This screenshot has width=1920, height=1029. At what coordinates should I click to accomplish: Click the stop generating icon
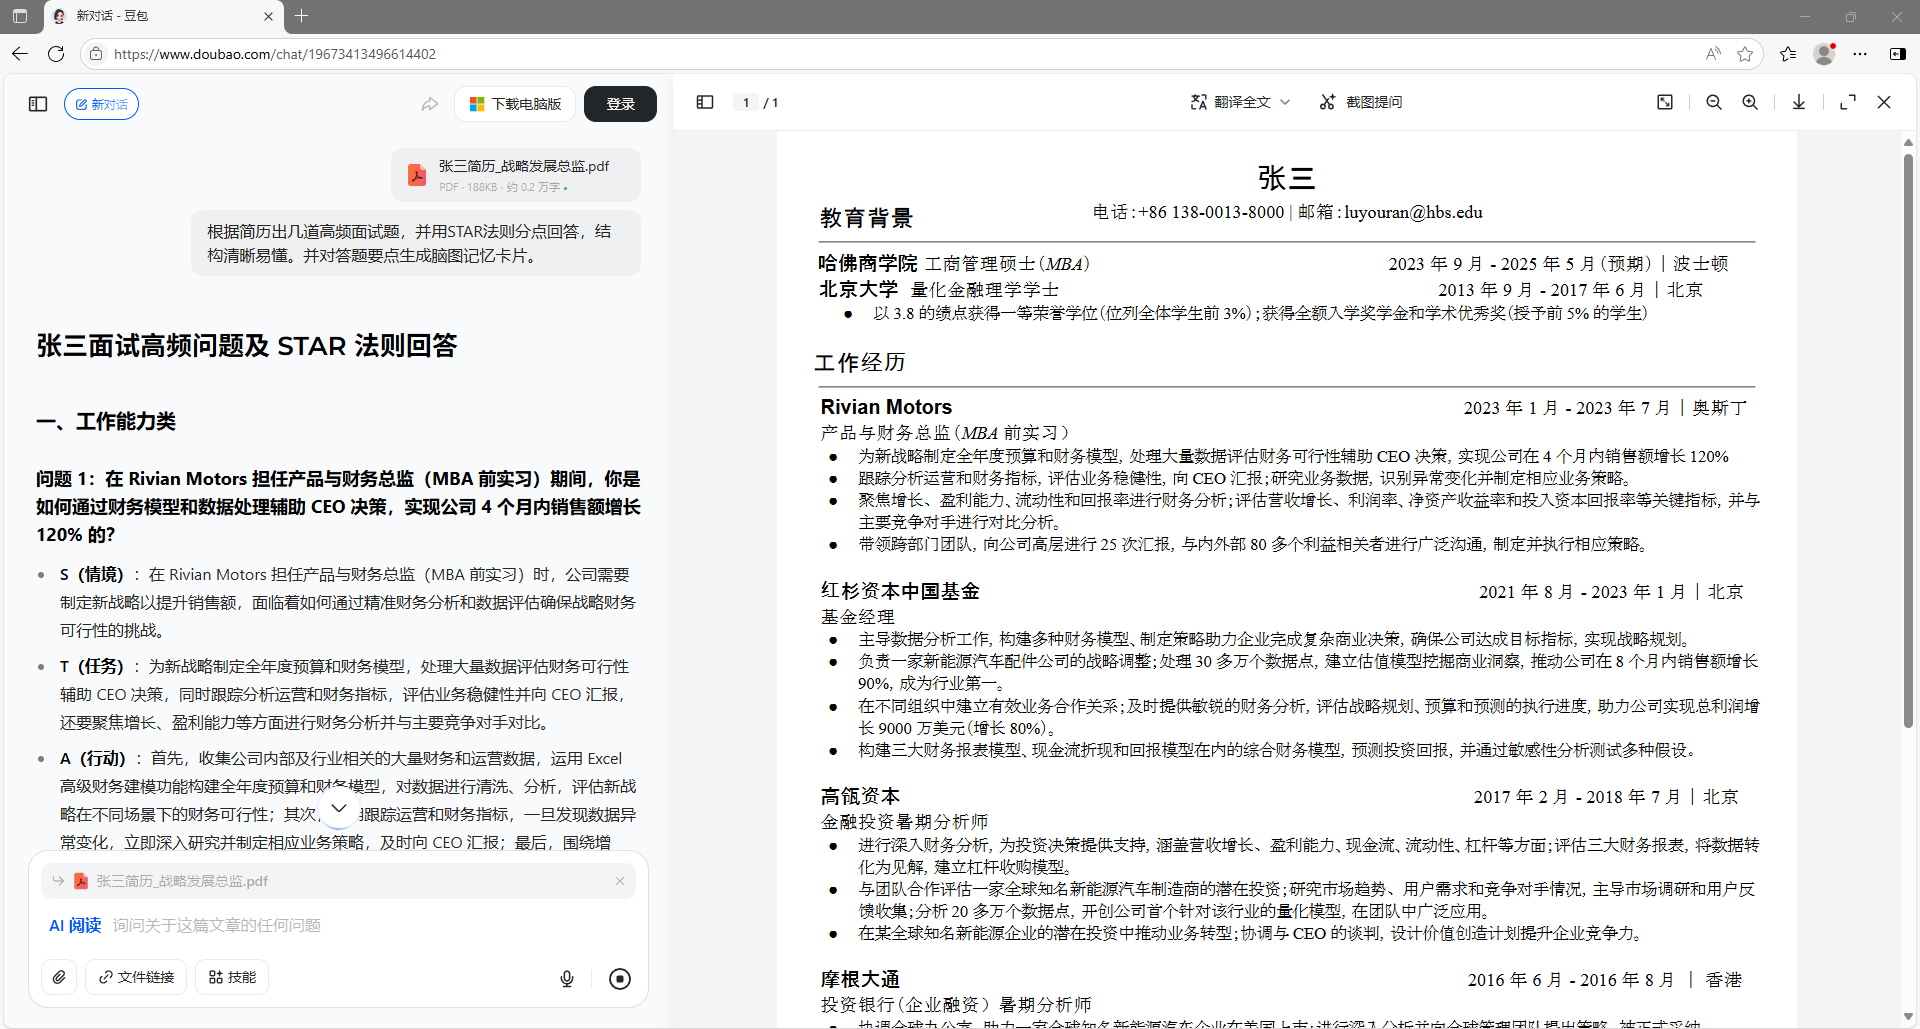pos(620,979)
